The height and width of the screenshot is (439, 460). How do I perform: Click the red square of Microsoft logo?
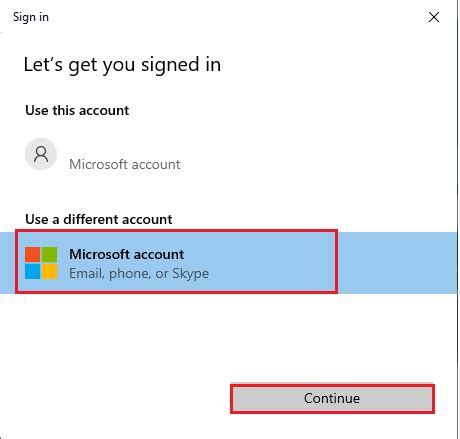tap(33, 255)
